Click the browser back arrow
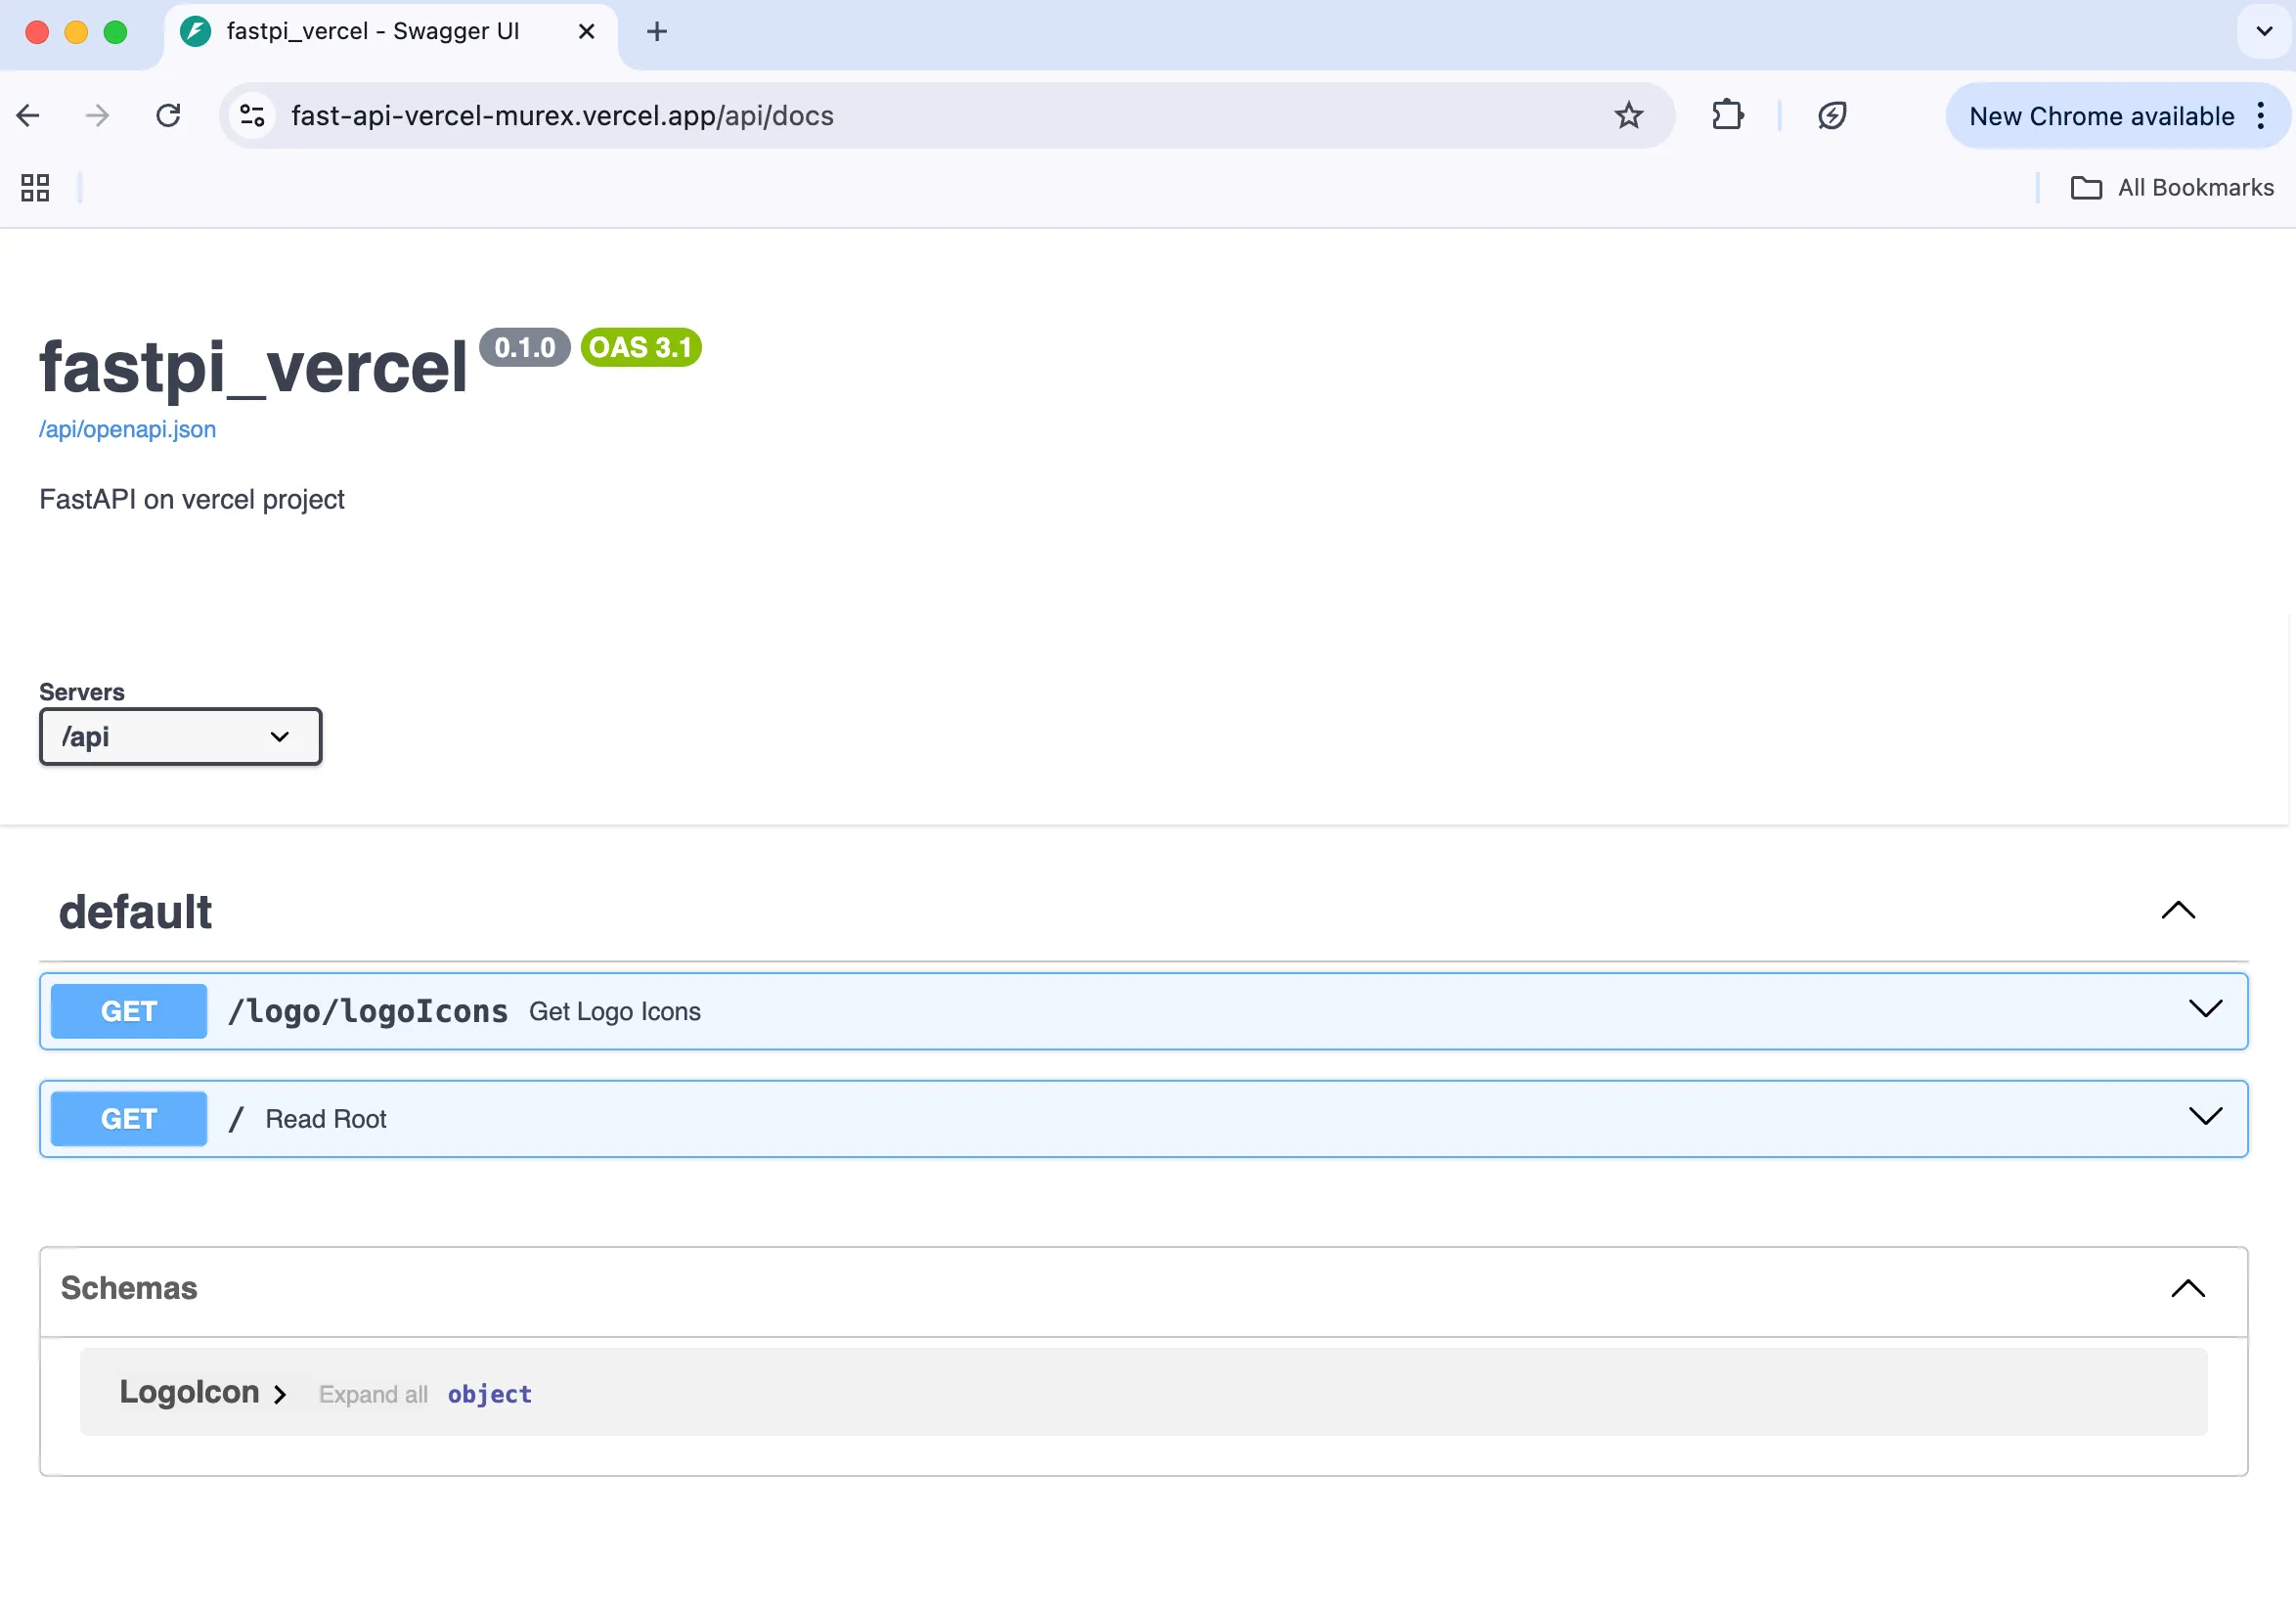This screenshot has height=1606, width=2296. (28, 116)
